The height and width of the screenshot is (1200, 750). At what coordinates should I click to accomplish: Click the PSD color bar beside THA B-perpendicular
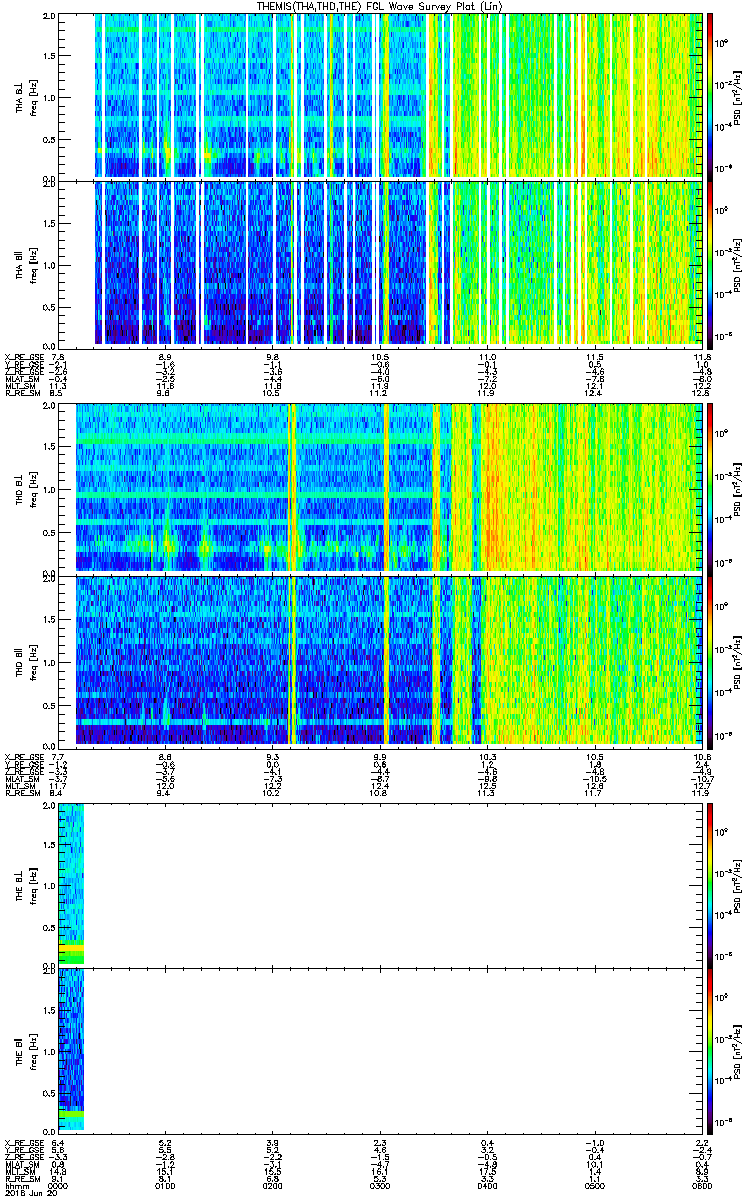click(711, 96)
